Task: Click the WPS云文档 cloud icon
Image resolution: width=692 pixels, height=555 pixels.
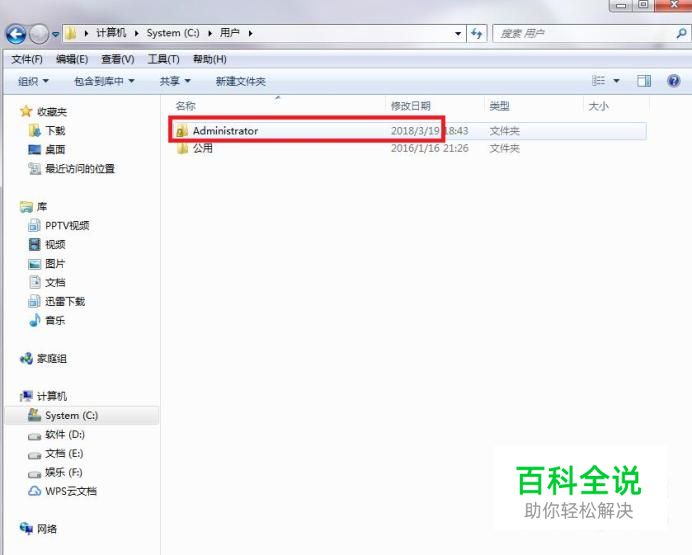Action: click(x=34, y=491)
